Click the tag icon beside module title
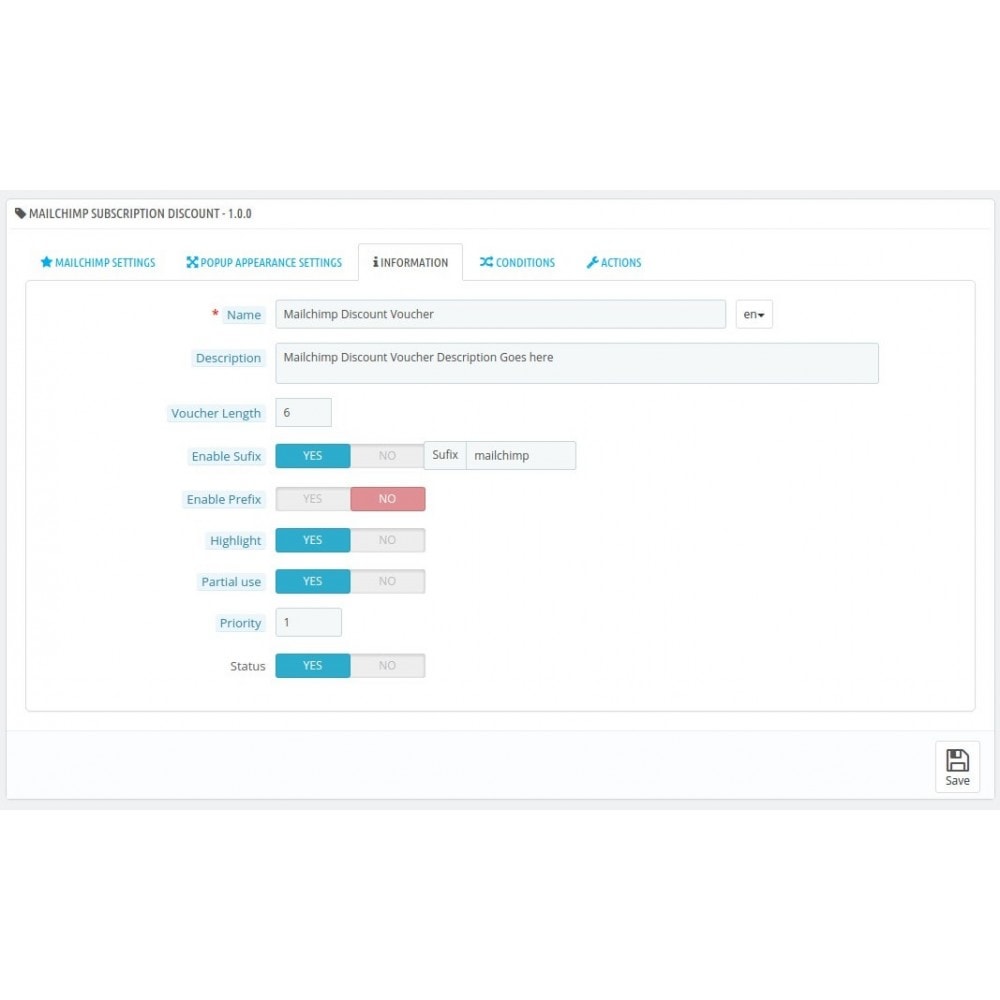The height and width of the screenshot is (1000, 1000). (x=20, y=213)
